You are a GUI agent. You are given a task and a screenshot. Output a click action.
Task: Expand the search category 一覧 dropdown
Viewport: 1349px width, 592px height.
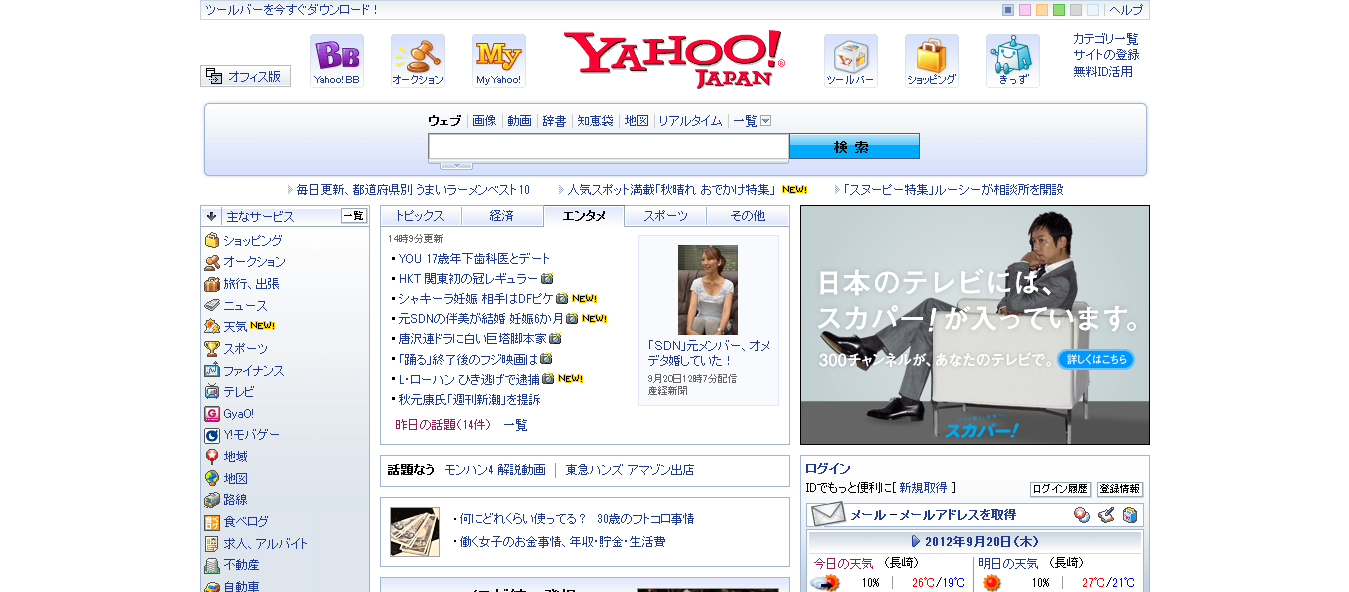(x=766, y=121)
